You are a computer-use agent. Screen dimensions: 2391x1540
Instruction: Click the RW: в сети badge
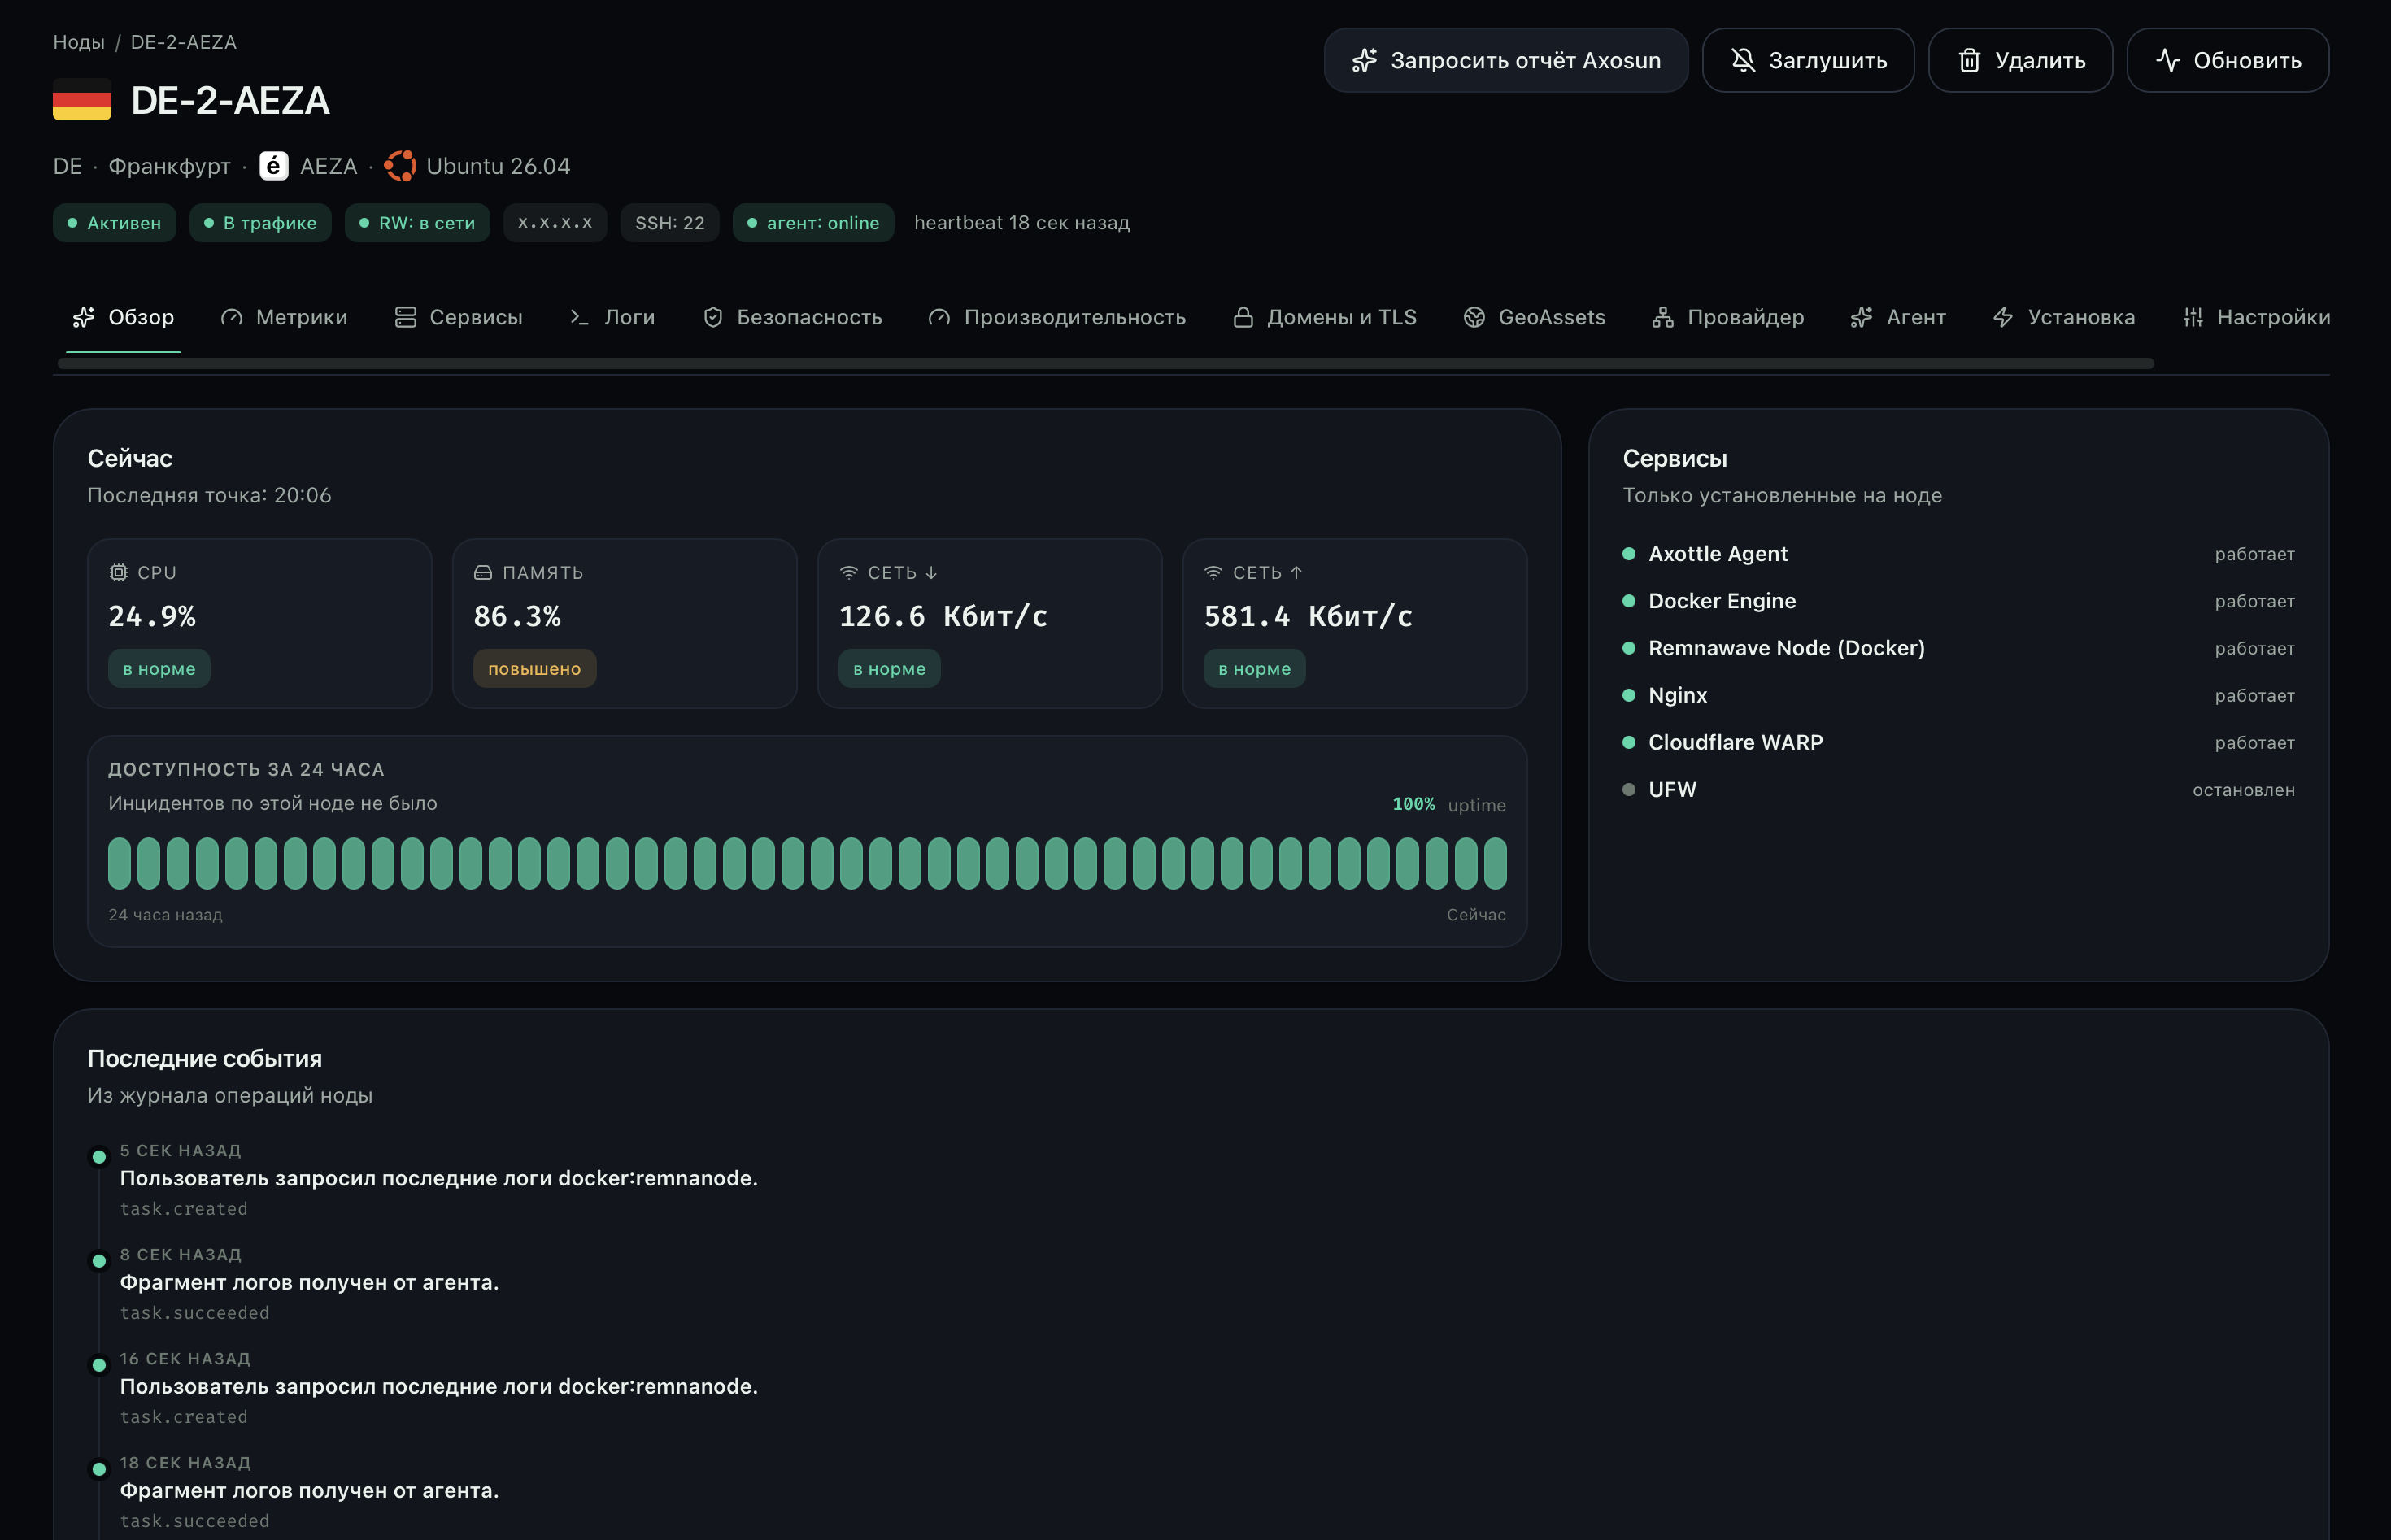[417, 223]
